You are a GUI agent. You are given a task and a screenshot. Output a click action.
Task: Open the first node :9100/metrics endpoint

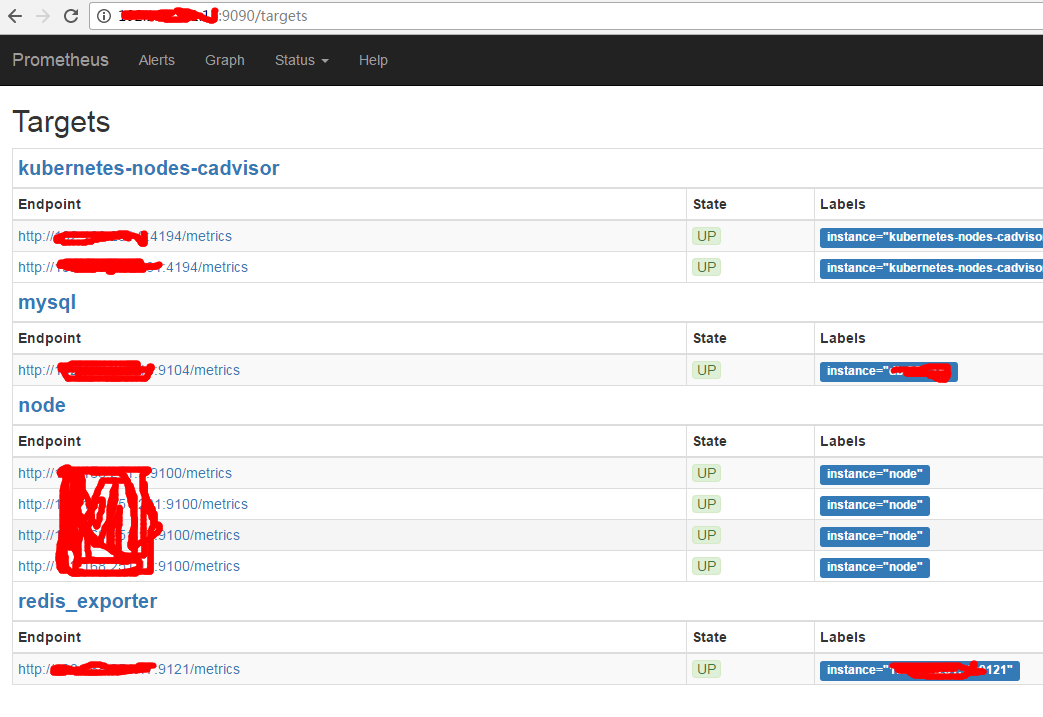(x=125, y=473)
